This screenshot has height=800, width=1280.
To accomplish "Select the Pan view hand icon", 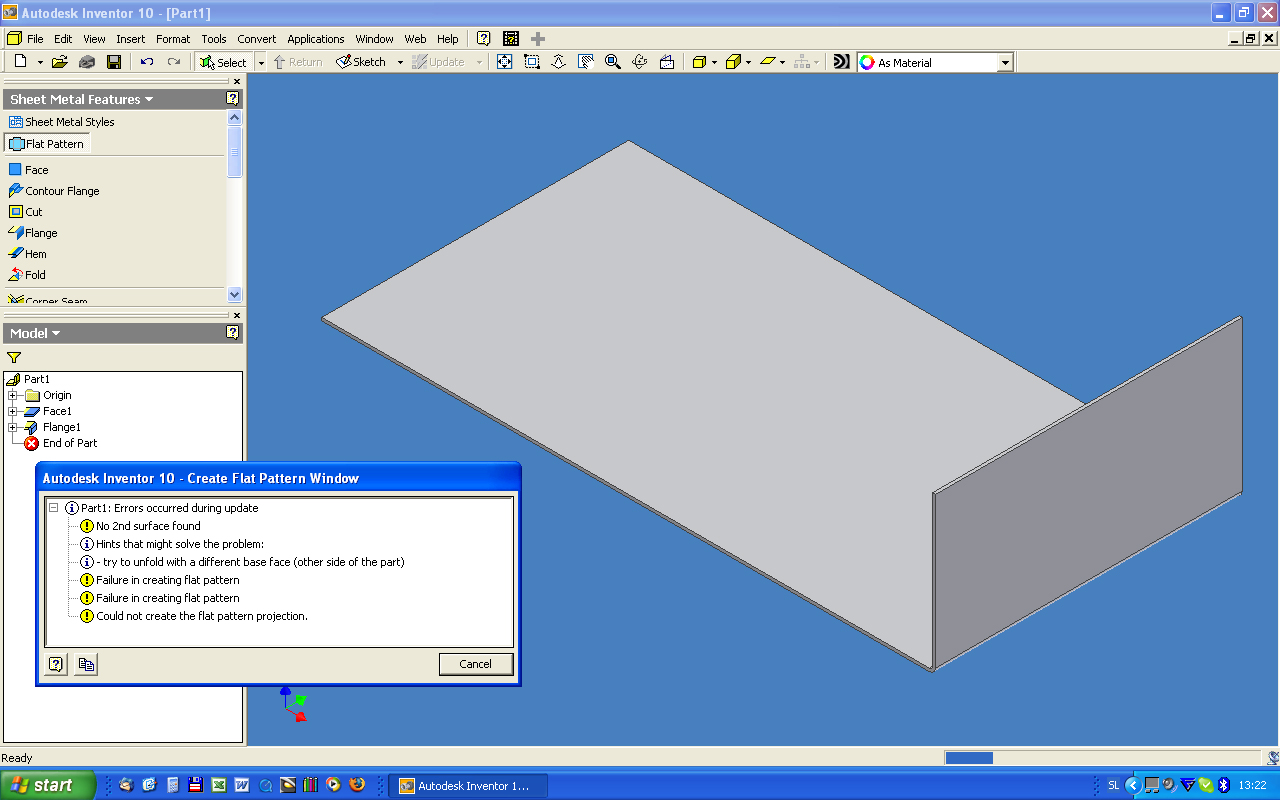I will tap(586, 62).
